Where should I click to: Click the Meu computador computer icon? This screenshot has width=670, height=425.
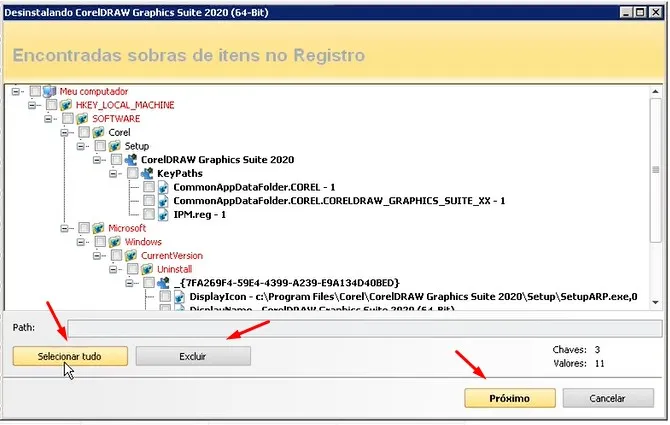click(x=50, y=91)
